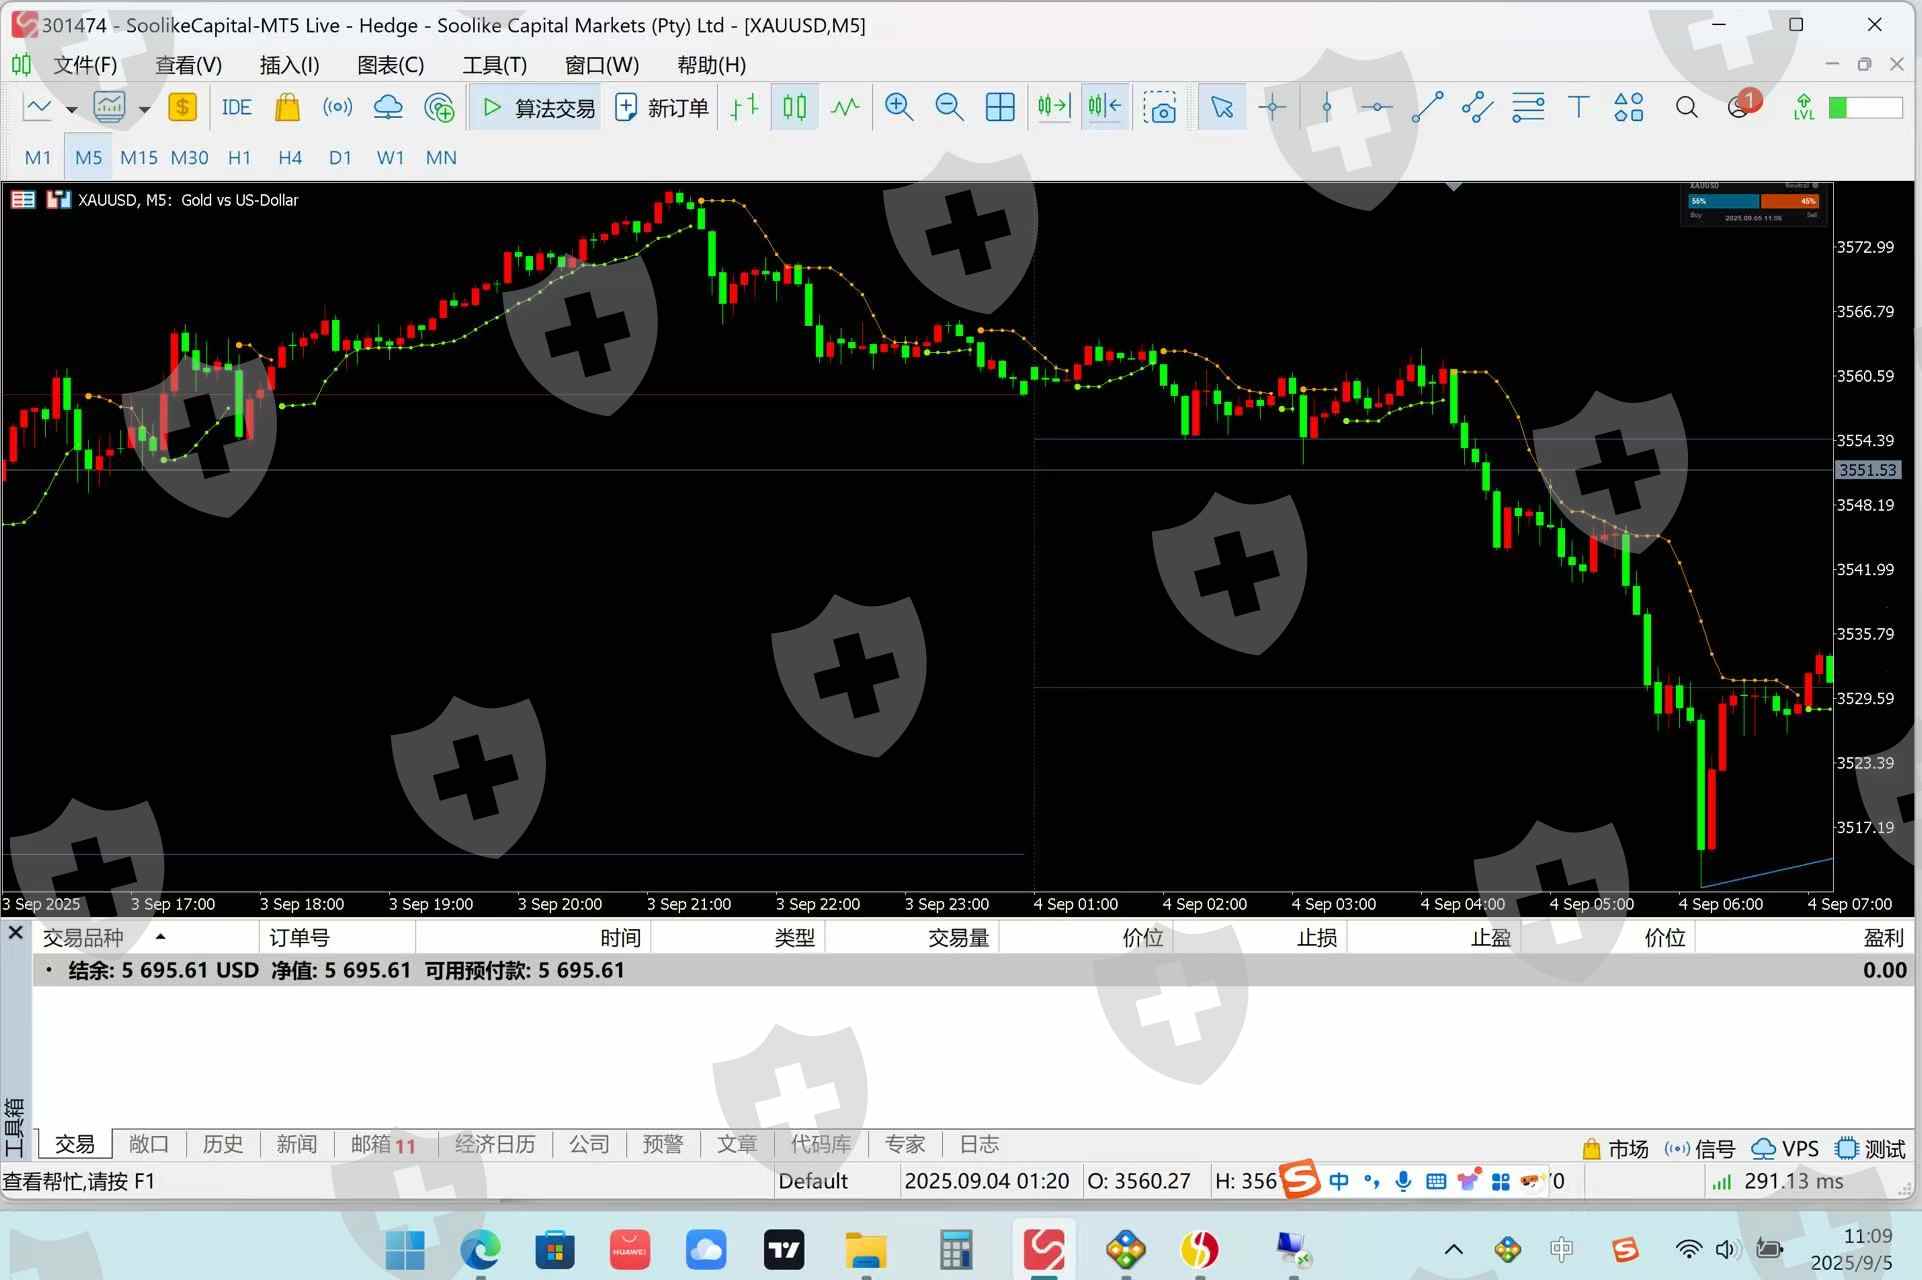Toggle chart shift from right edge
The height and width of the screenshot is (1280, 1922).
pyautogui.click(x=1105, y=107)
